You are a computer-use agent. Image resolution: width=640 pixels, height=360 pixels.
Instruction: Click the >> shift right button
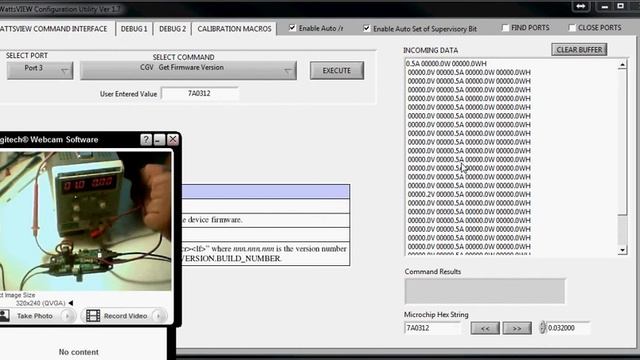coord(517,328)
